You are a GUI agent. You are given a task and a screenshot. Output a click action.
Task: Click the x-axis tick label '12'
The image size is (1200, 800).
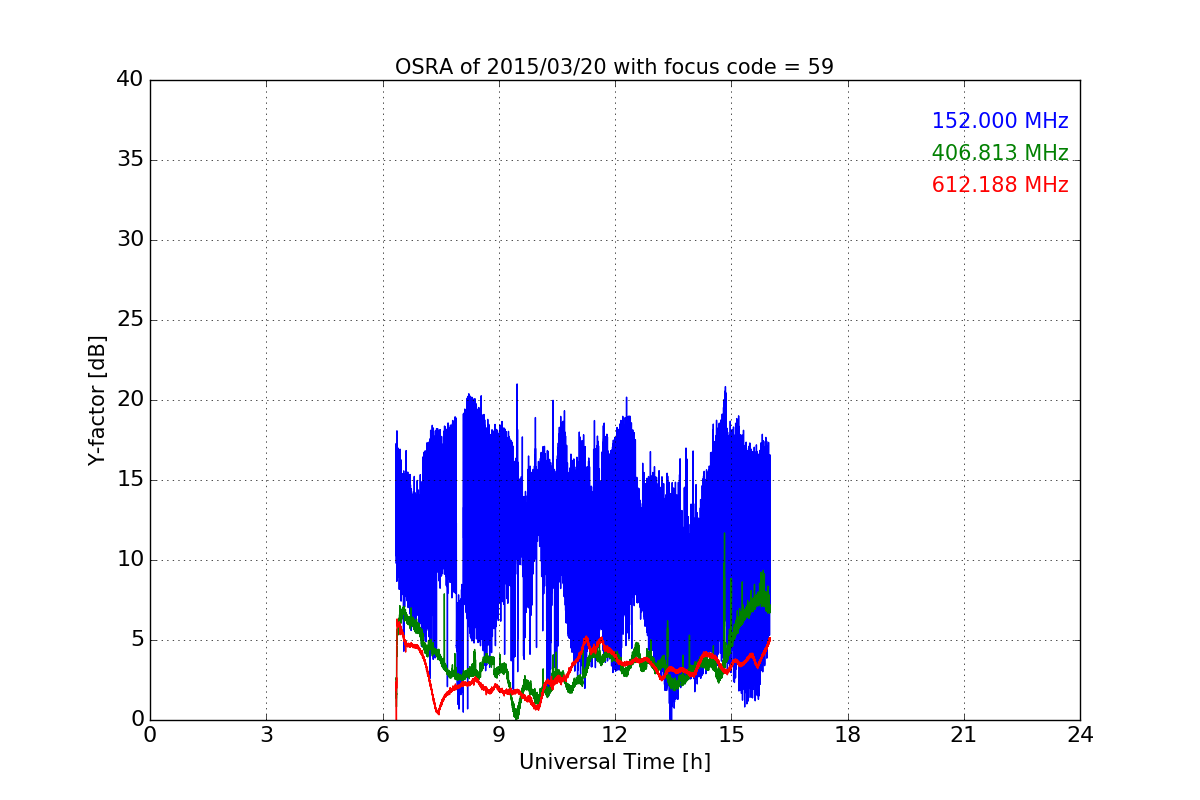[x=615, y=735]
